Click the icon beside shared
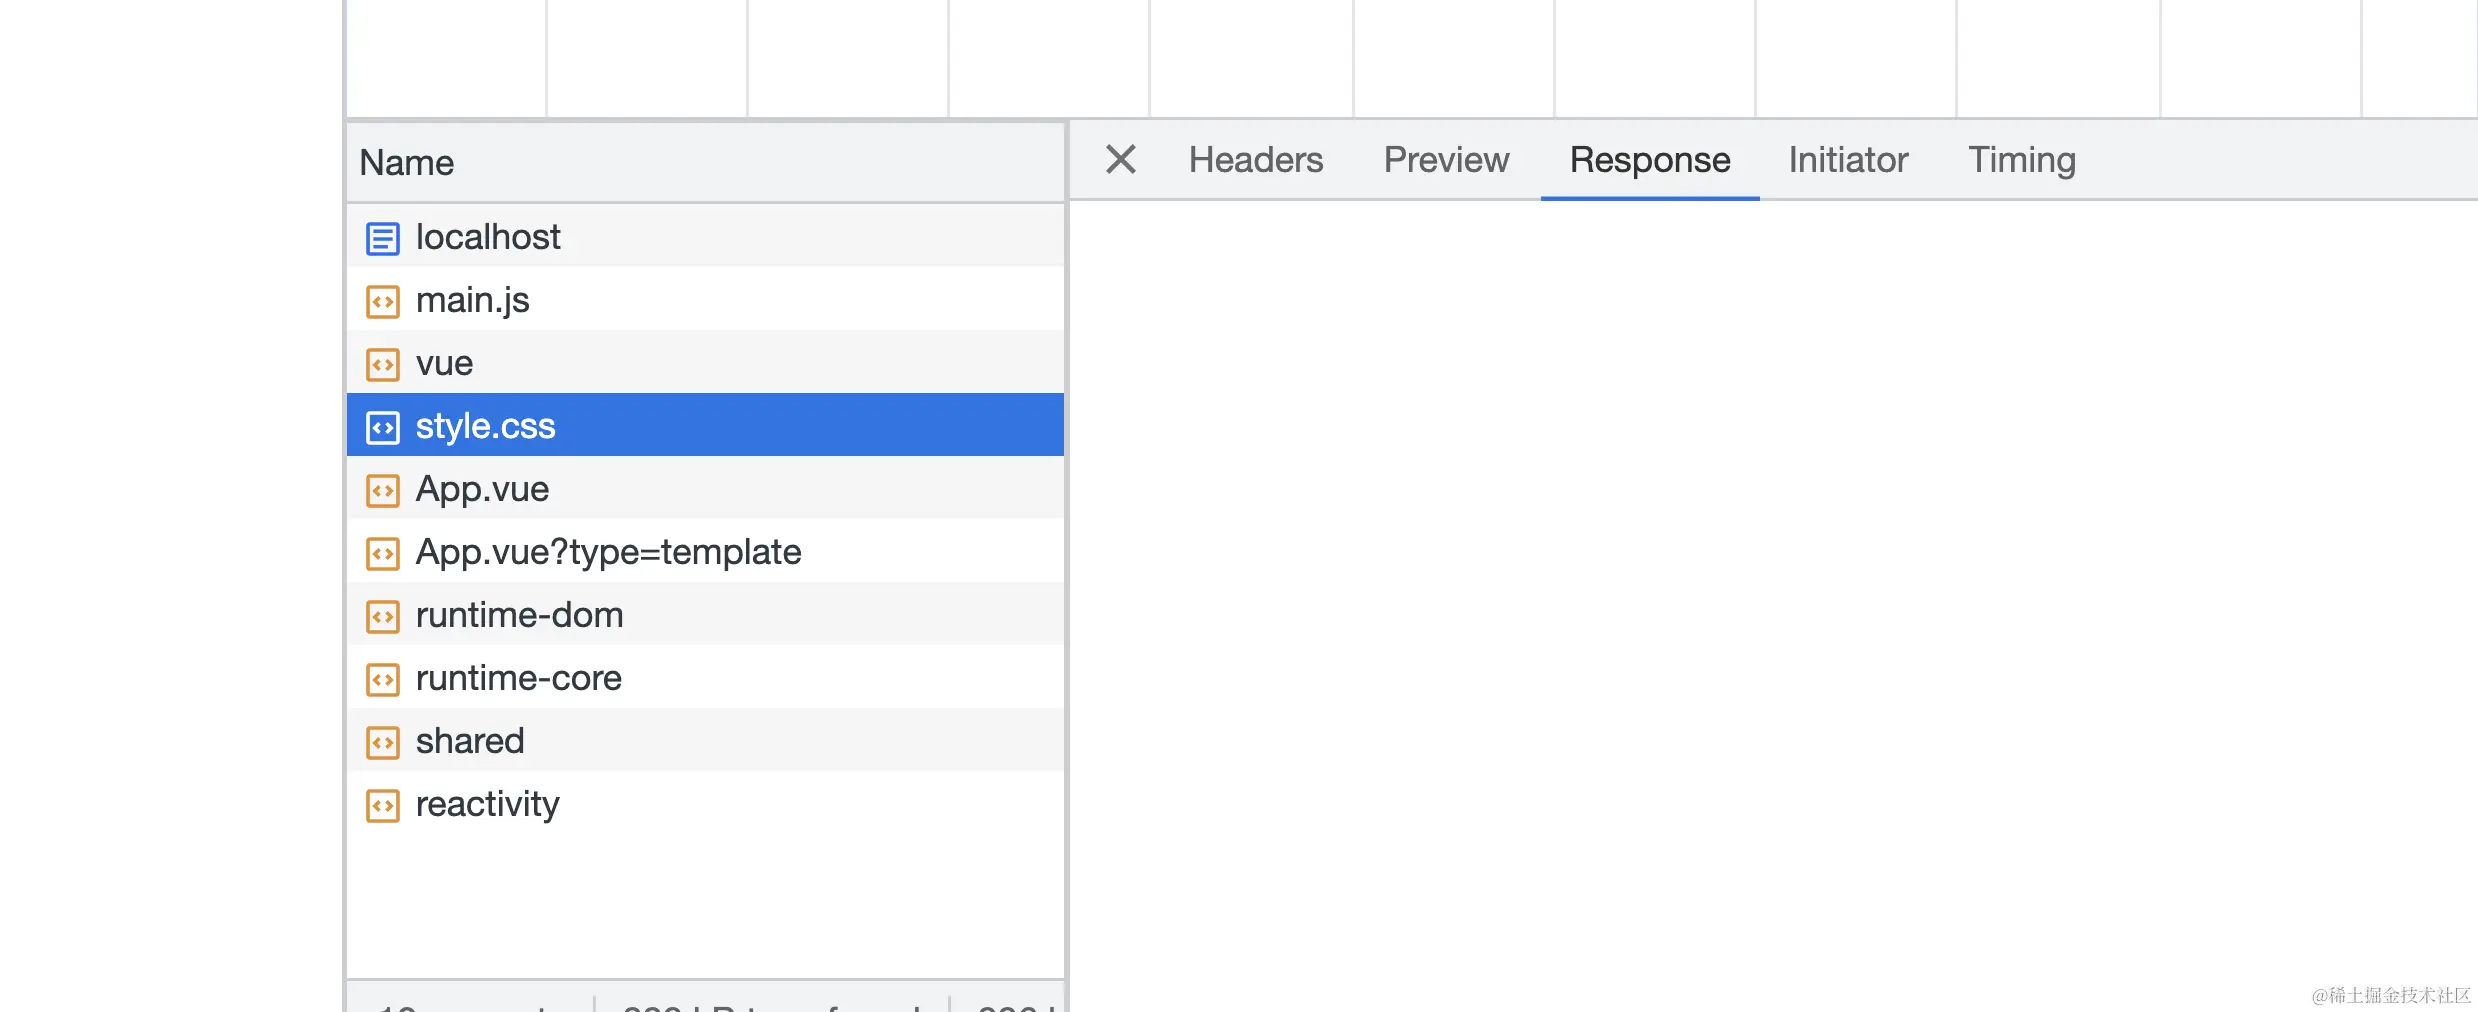 382,742
